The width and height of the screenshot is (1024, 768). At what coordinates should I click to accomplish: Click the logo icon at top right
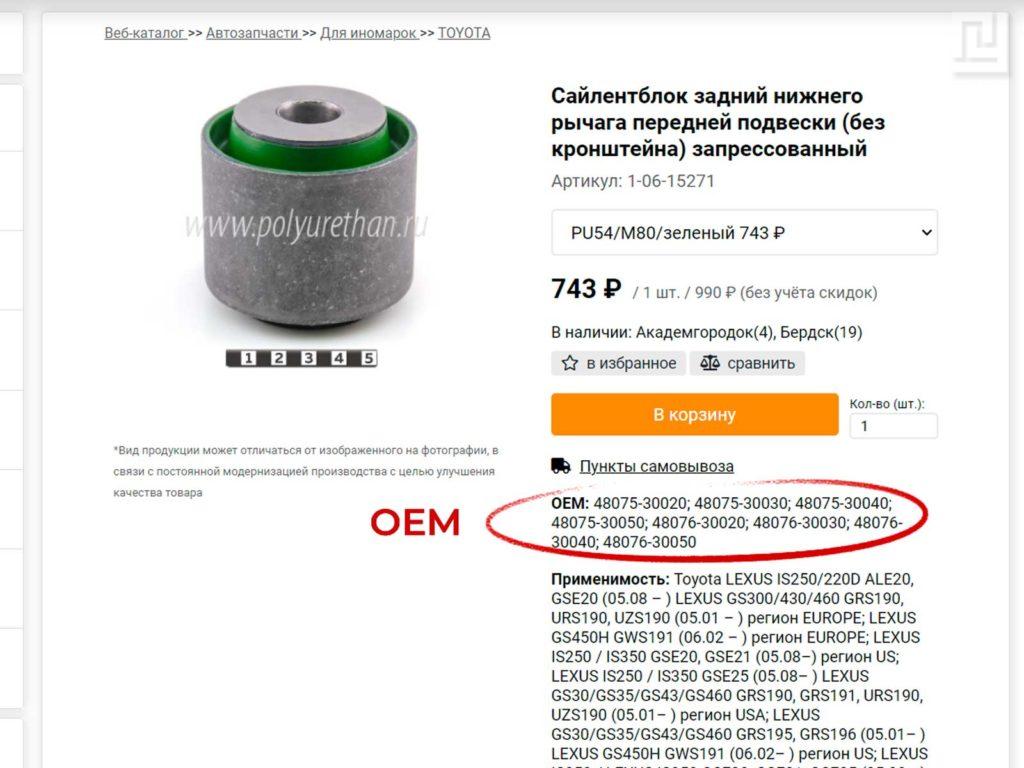(x=981, y=41)
